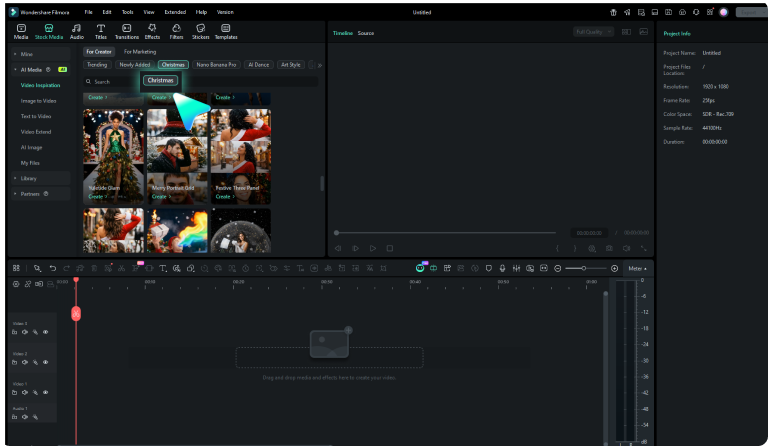Screen dimensions: 768x446
Task: Click the zoom-out minus icon on timeline
Action: click(557, 268)
